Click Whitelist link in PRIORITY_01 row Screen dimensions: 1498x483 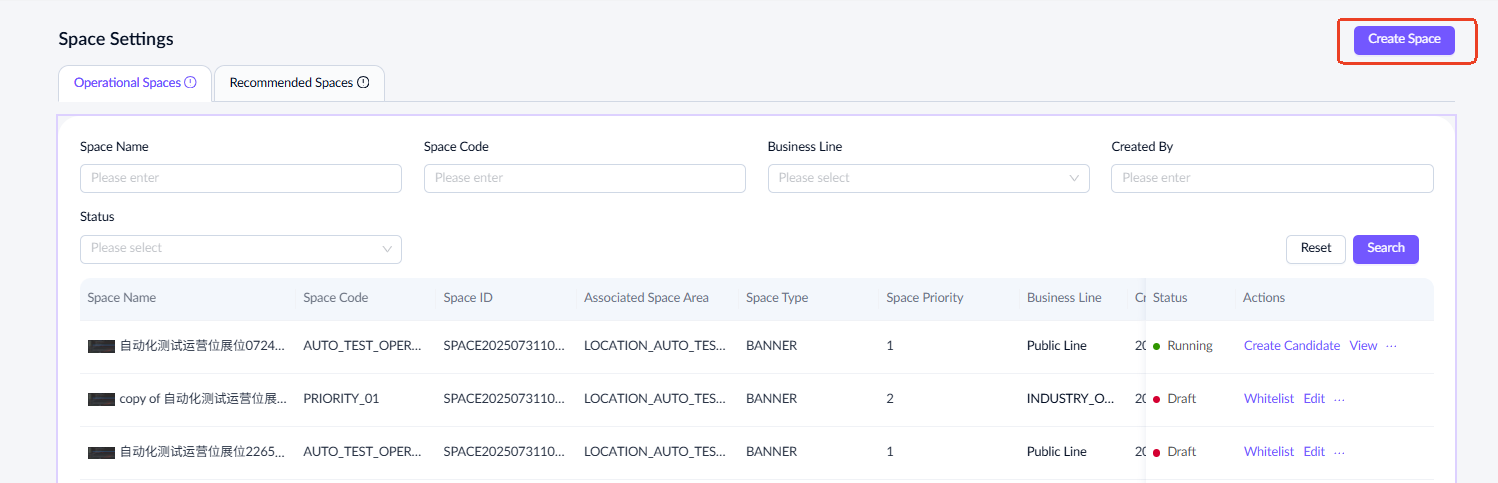1268,399
